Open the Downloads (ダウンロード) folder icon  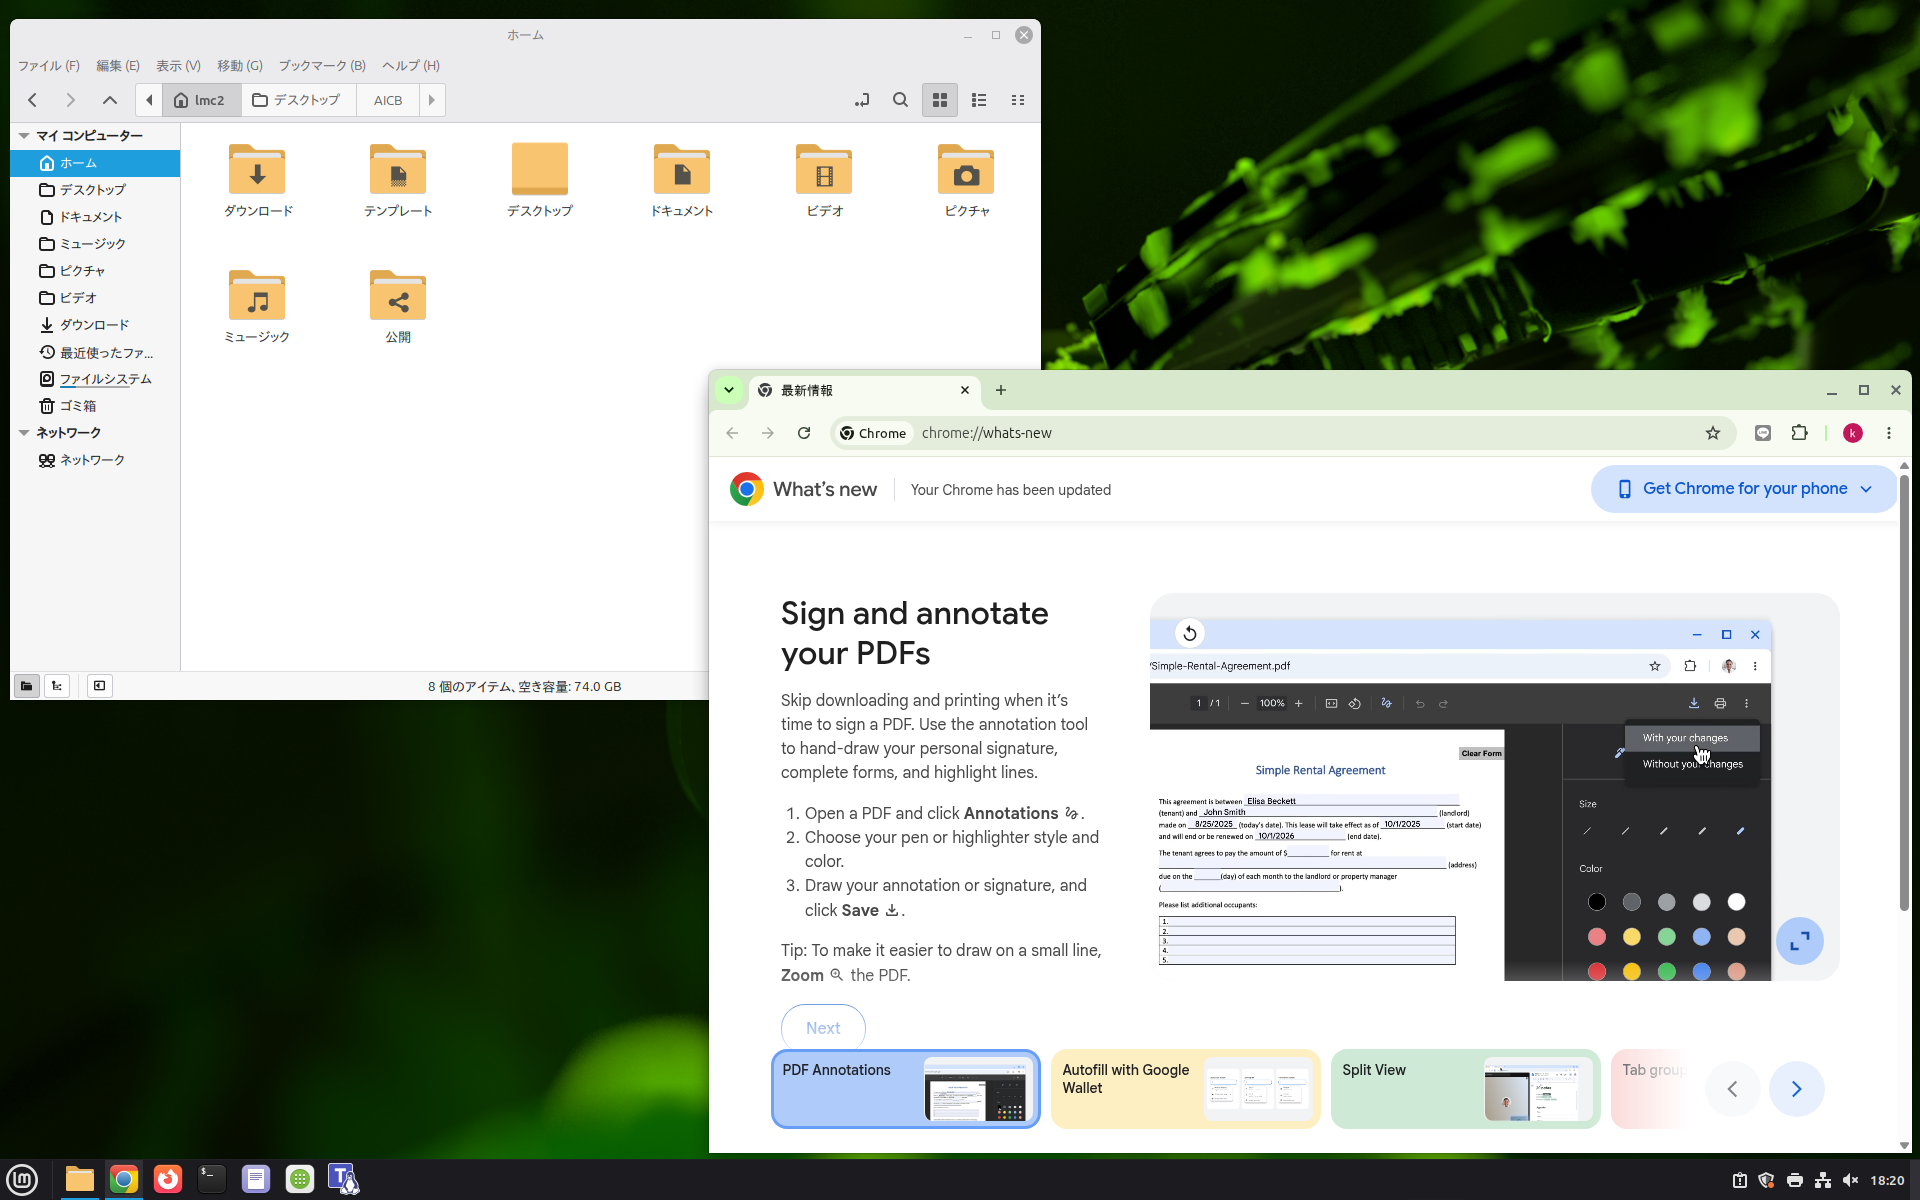click(257, 170)
